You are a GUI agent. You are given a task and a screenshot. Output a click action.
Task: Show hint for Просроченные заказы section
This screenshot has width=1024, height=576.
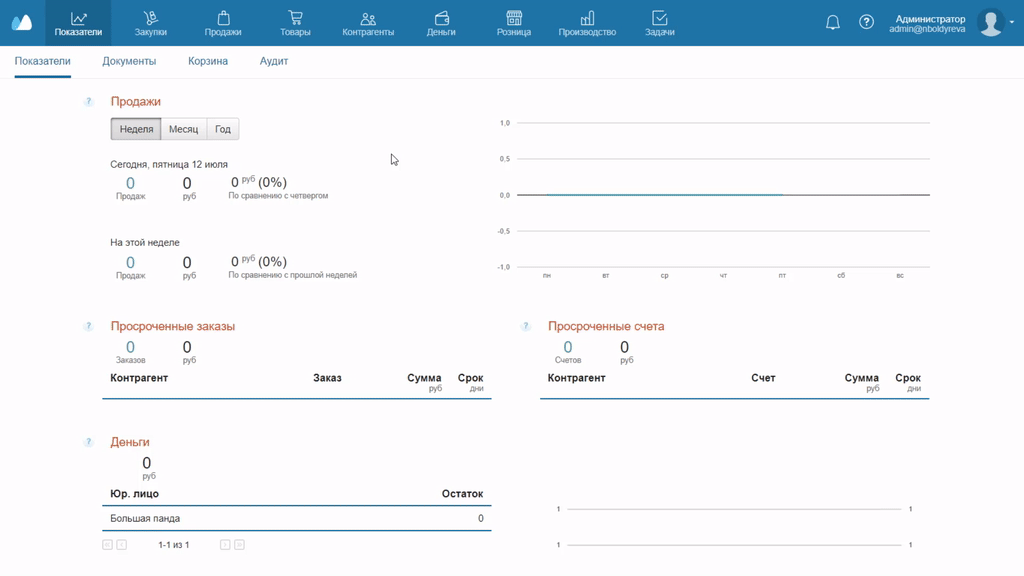pos(88,326)
